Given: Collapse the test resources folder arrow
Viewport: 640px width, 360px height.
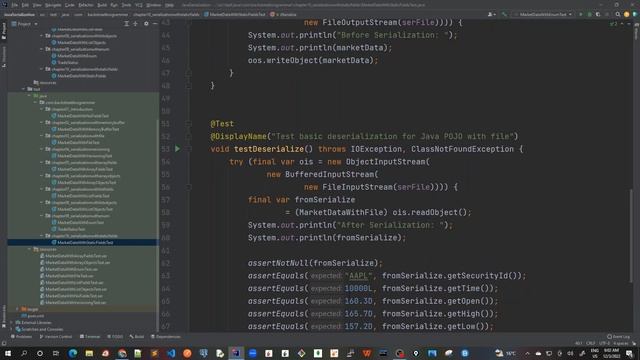Looking at the screenshot, I should pos(29,249).
